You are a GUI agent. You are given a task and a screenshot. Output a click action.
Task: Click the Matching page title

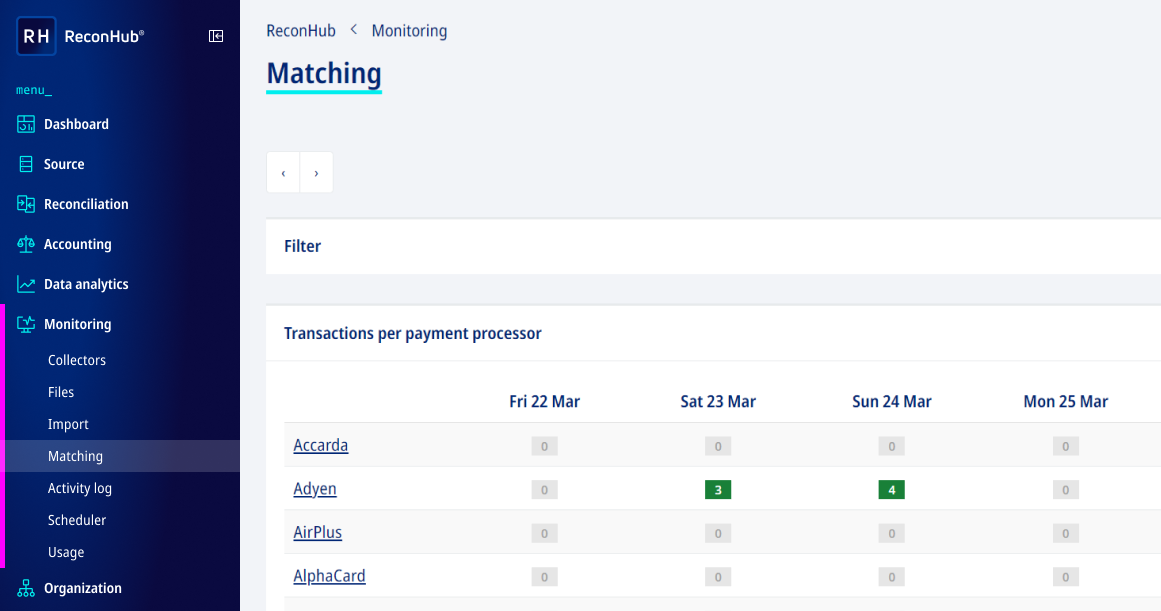324,73
